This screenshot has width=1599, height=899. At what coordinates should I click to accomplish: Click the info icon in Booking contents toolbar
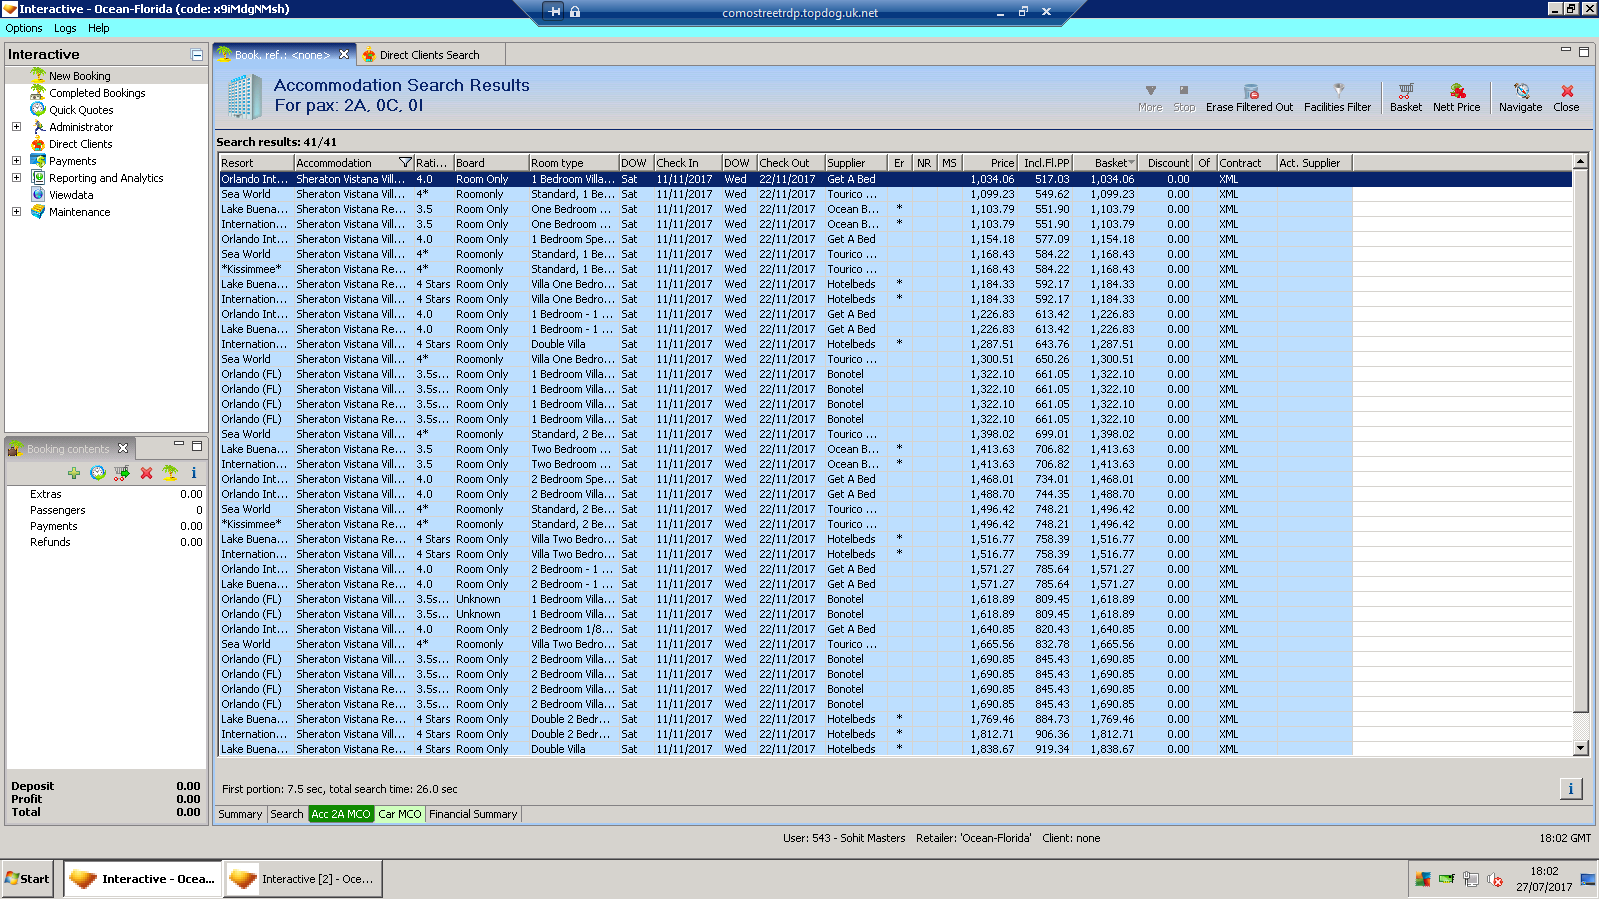pos(194,473)
